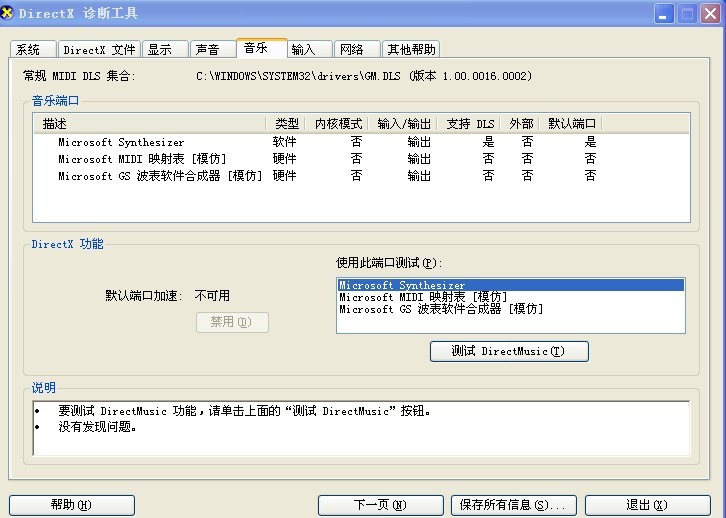The image size is (726, 518).
Task: Click 是 in 支持 DLS column for Microsoft Synthesizer
Action: [x=488, y=142]
